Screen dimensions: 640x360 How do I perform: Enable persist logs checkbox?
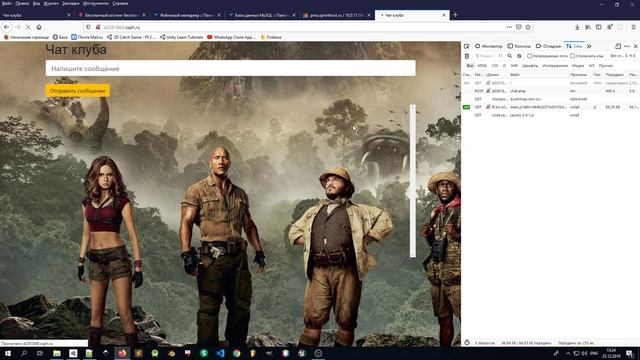point(529,56)
